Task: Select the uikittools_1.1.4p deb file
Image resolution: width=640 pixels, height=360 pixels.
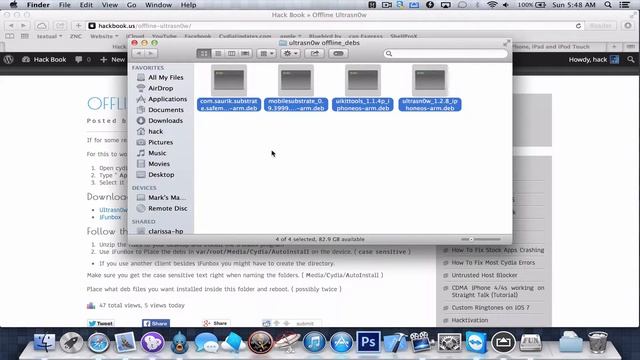Action: pos(363,87)
